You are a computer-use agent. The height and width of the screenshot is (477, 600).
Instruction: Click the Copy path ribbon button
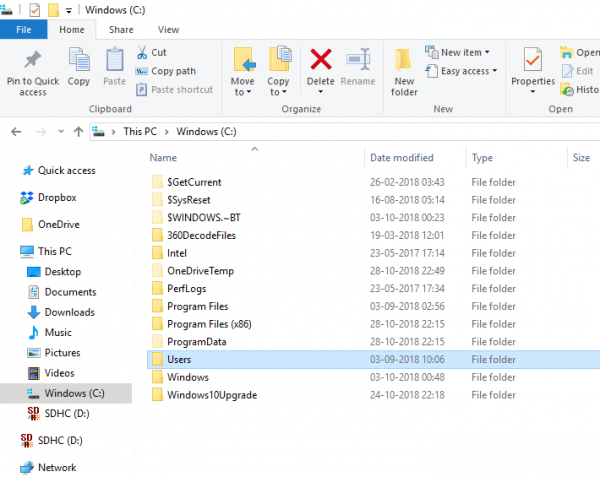coord(166,71)
